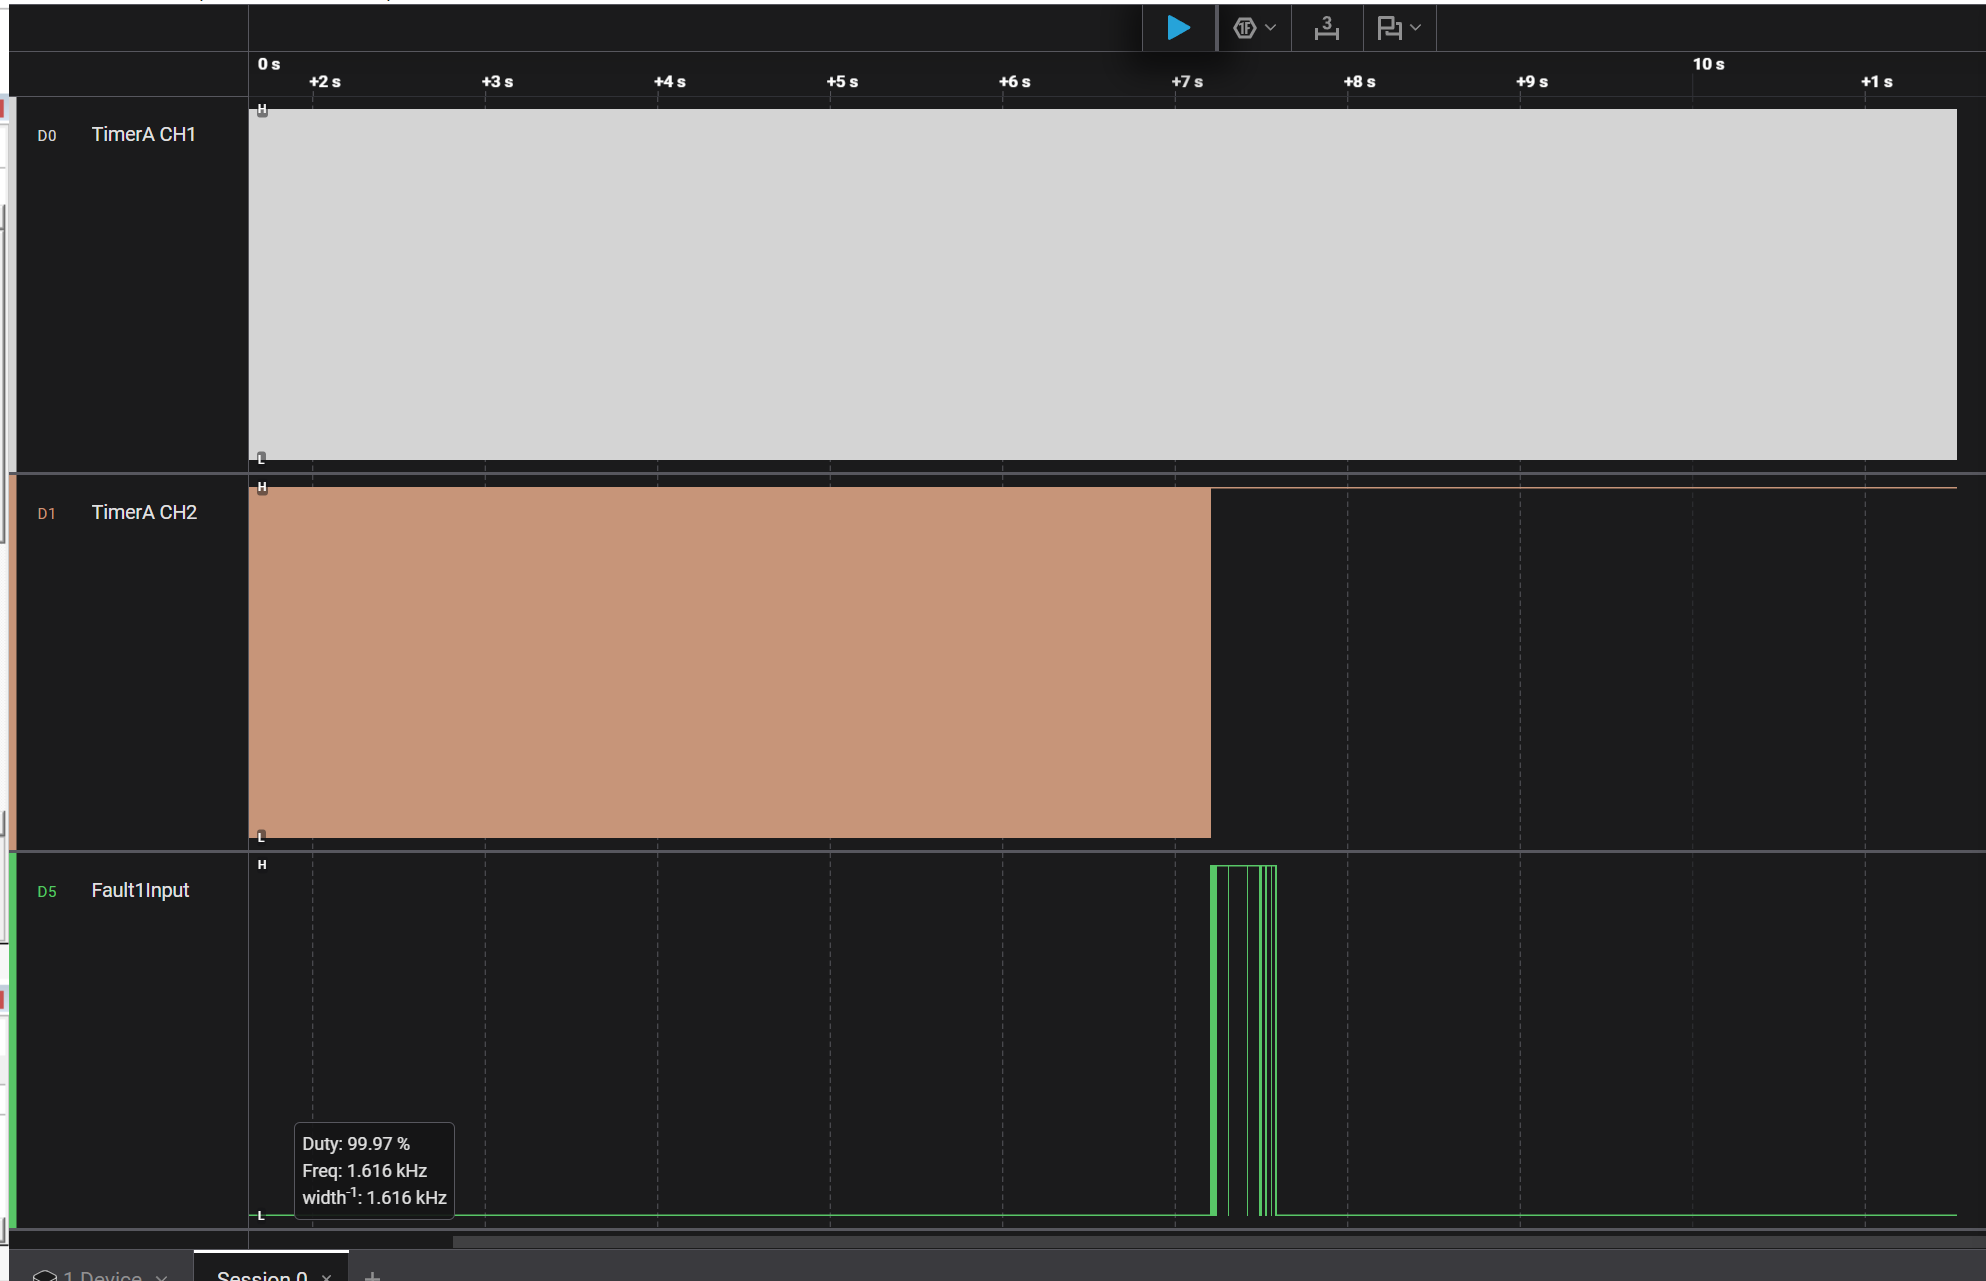1986x1281 pixels.
Task: Add a new session with plus icon
Action: tap(372, 1276)
